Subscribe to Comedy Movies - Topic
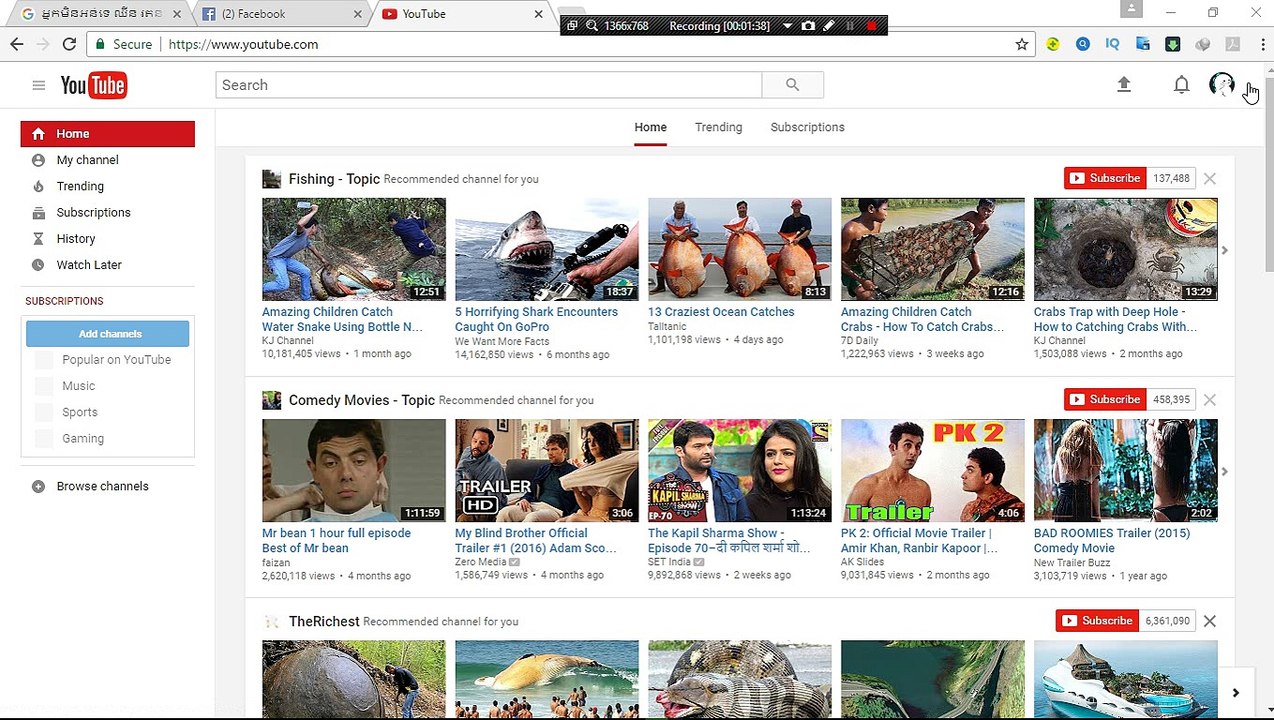The image size is (1274, 720). tap(1105, 399)
